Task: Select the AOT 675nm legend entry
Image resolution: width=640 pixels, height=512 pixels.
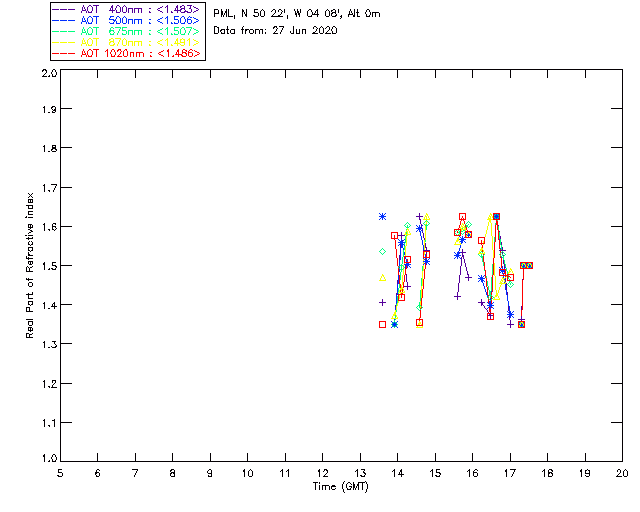Action: click(x=128, y=31)
